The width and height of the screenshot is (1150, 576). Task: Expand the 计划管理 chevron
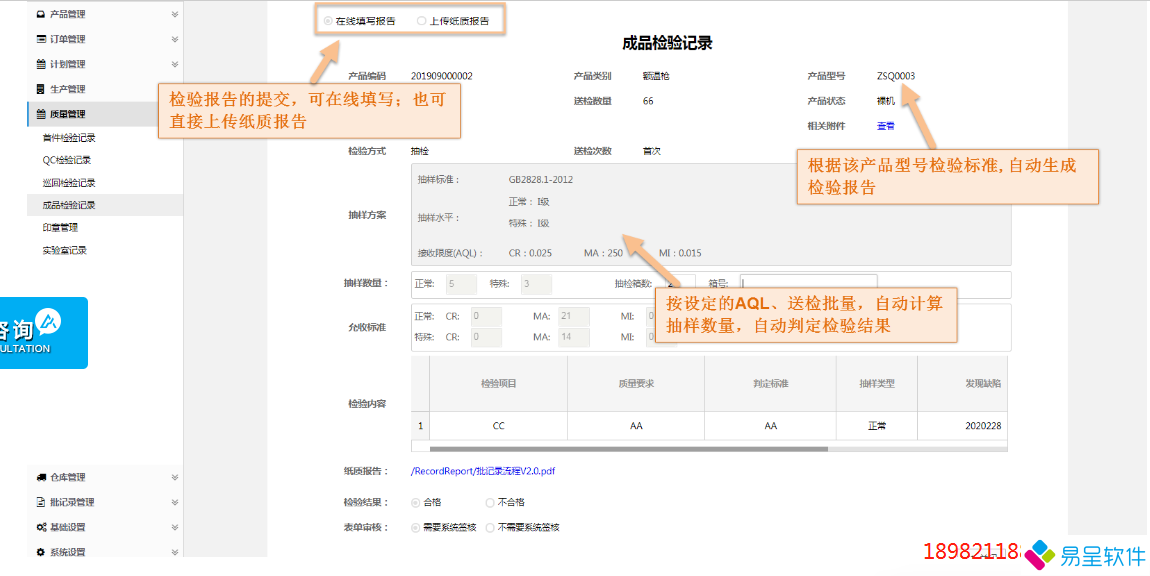(x=175, y=65)
